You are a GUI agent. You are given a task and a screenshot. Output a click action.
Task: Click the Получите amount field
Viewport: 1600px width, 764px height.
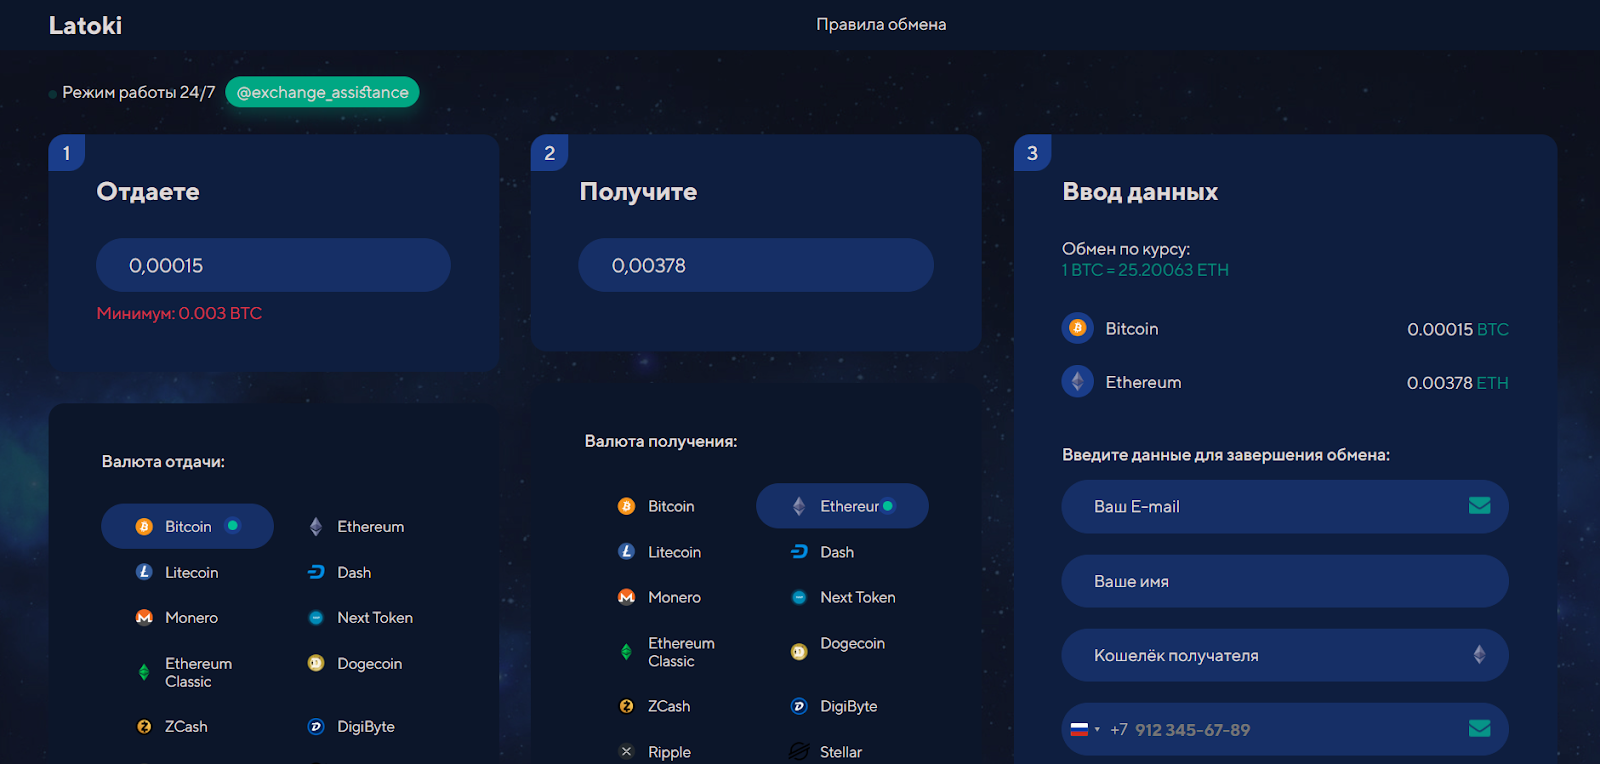[x=756, y=265]
